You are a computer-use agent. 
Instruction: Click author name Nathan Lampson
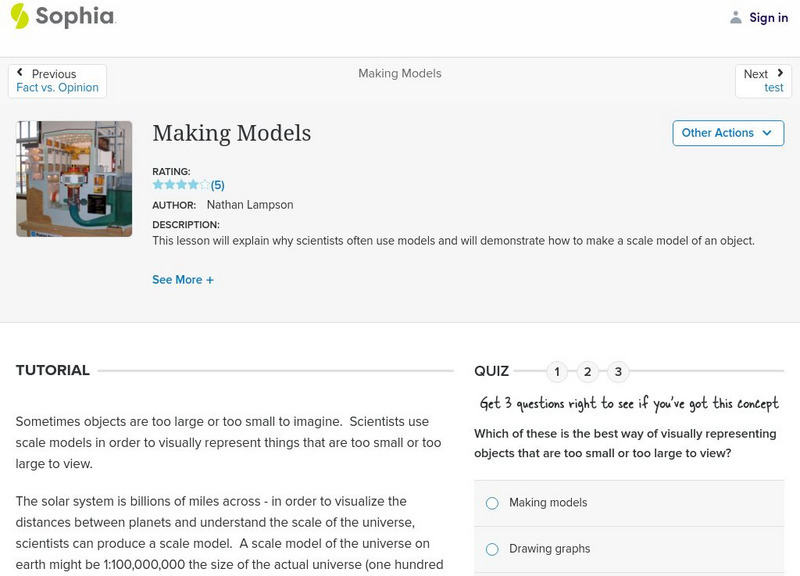[250, 205]
